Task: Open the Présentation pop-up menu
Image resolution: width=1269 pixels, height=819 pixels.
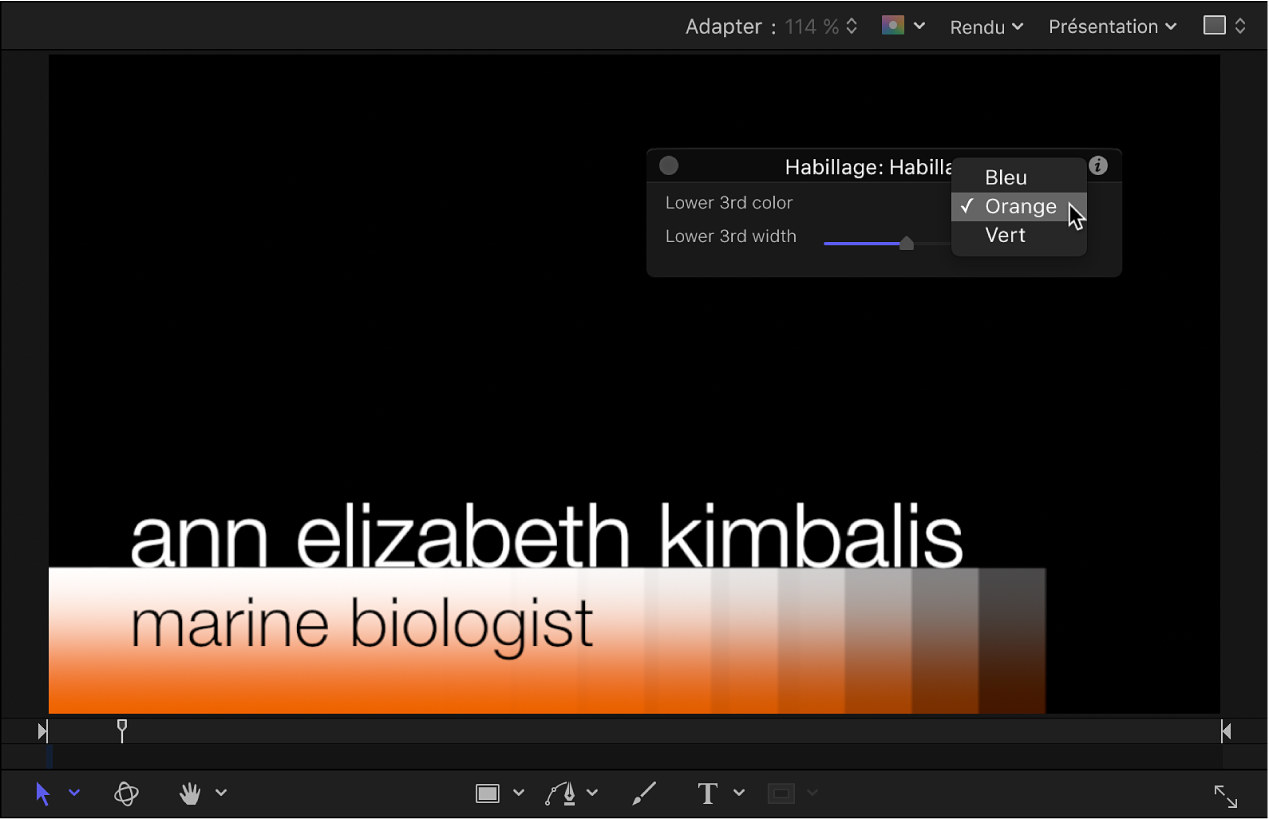Action: [x=1111, y=27]
